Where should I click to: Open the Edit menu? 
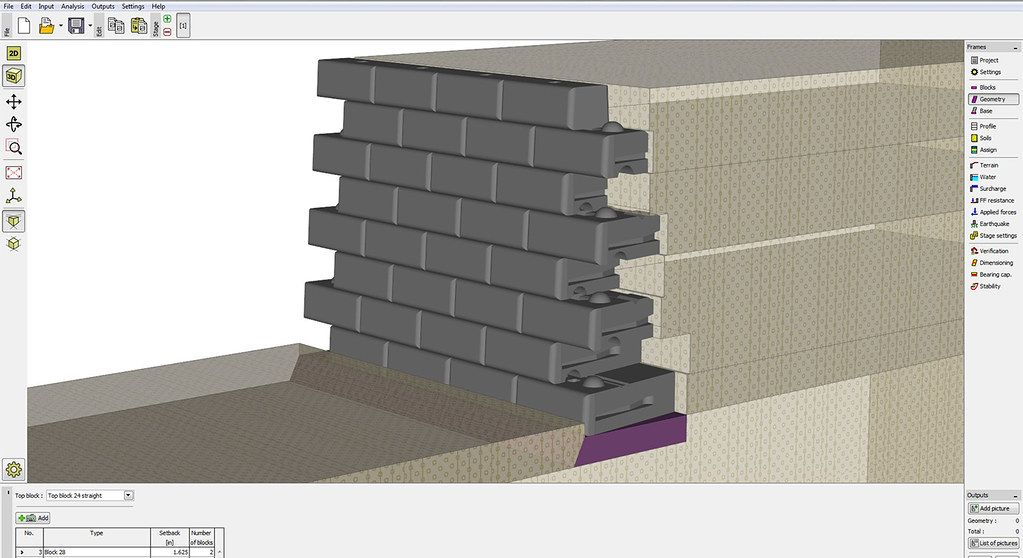click(25, 6)
